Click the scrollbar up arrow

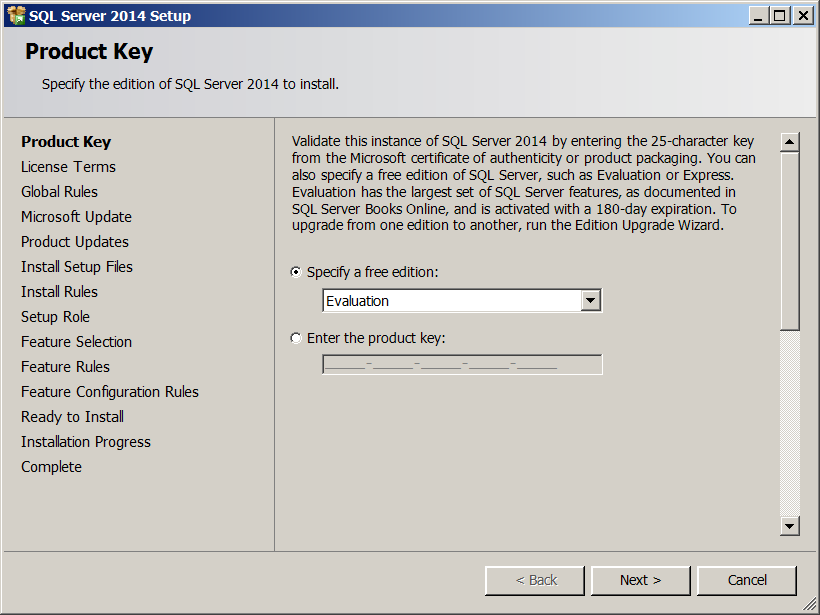pos(790,142)
